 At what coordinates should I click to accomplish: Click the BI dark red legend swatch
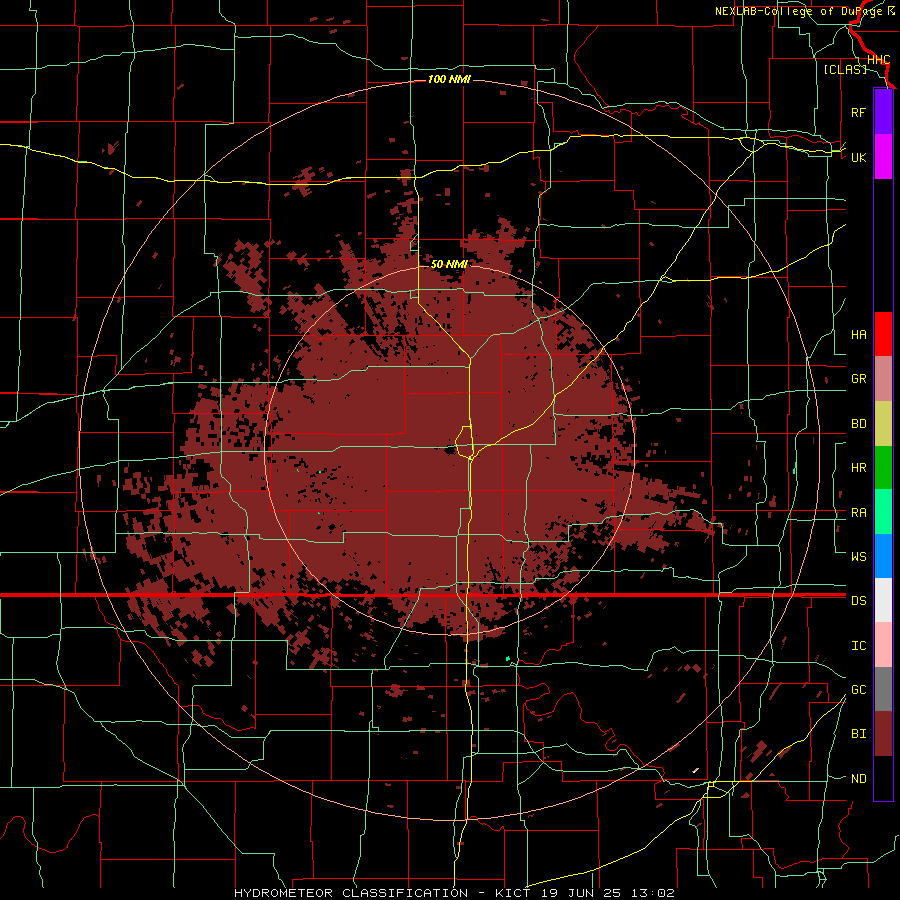(x=883, y=734)
